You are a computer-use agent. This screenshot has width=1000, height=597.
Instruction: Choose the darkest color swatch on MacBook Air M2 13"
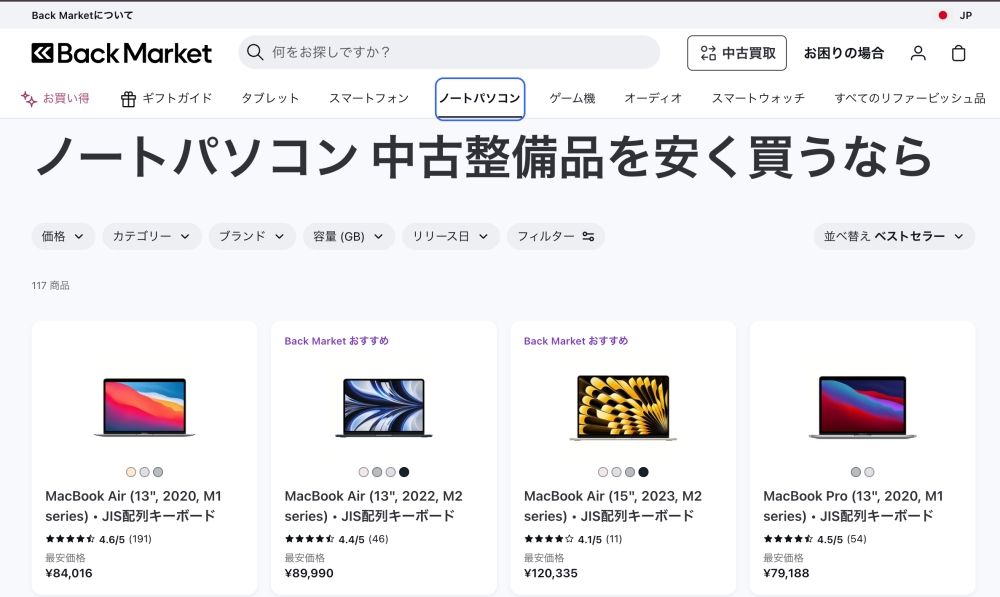click(404, 472)
